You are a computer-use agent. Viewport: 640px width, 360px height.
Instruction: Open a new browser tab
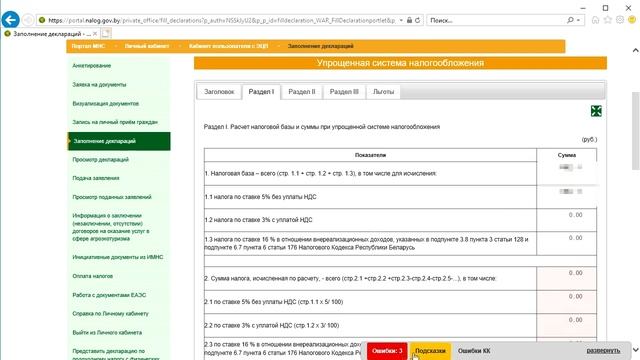point(106,33)
